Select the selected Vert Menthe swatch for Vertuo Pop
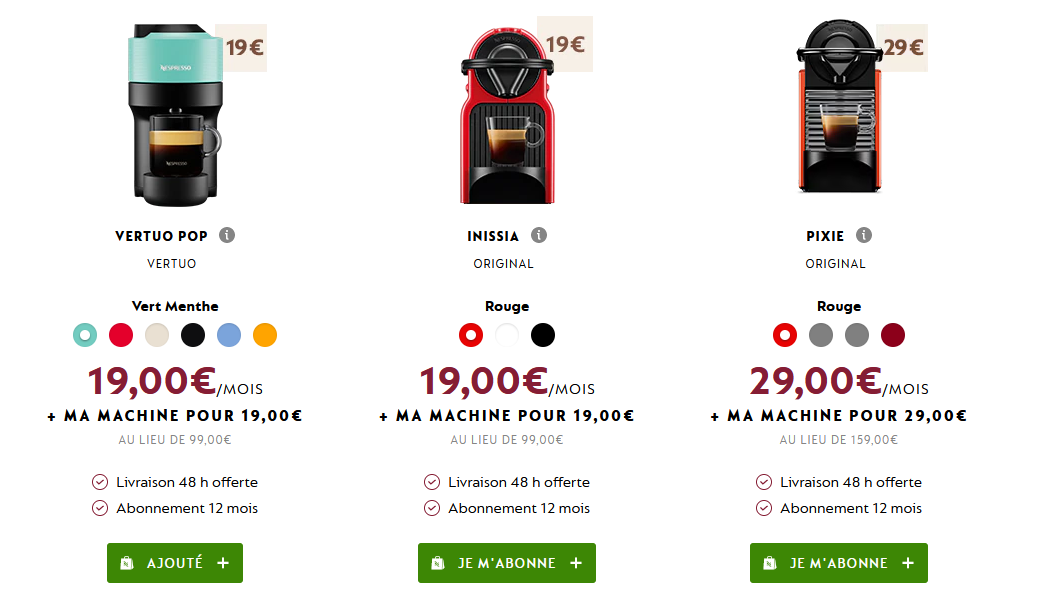The width and height of the screenshot is (1044, 600). tap(85, 335)
